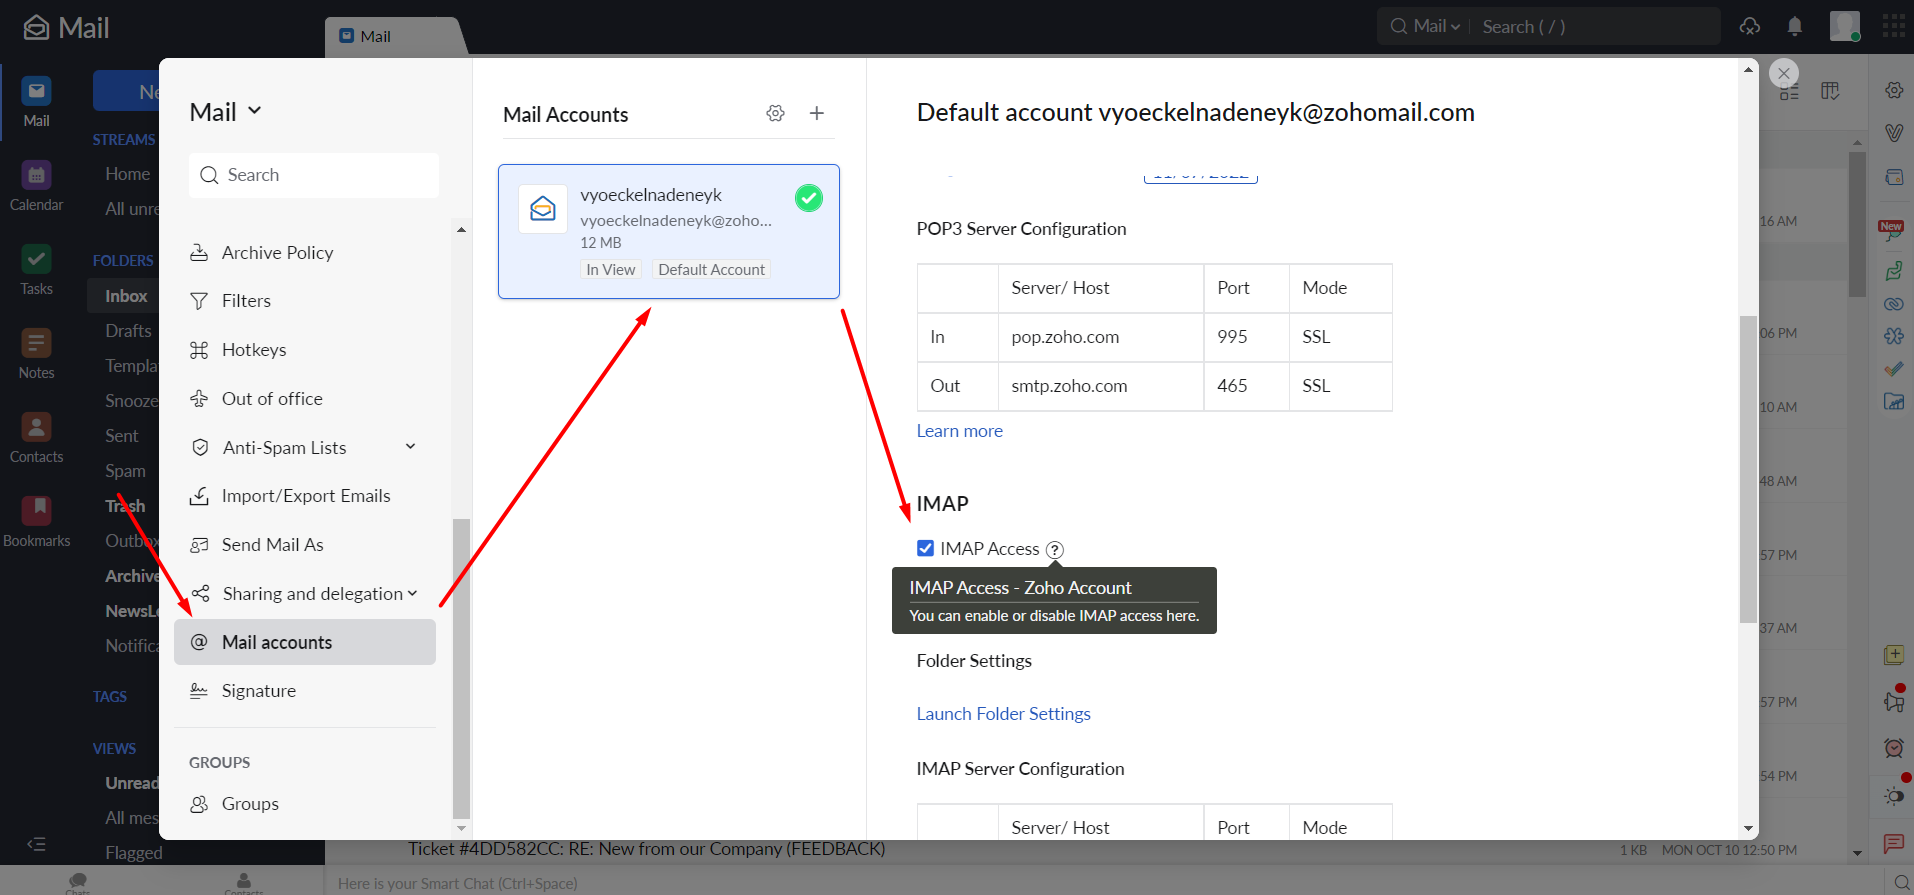This screenshot has height=895, width=1914.
Task: Open Import/Export Emails settings
Action: click(304, 496)
